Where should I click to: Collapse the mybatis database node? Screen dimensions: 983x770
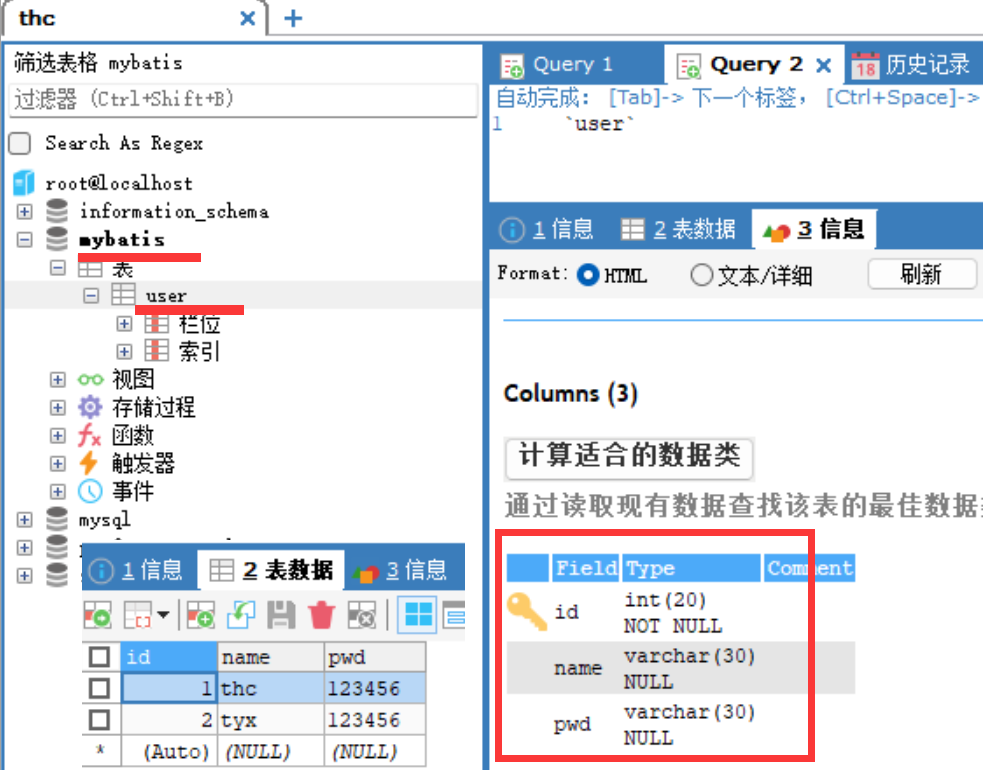(24, 239)
